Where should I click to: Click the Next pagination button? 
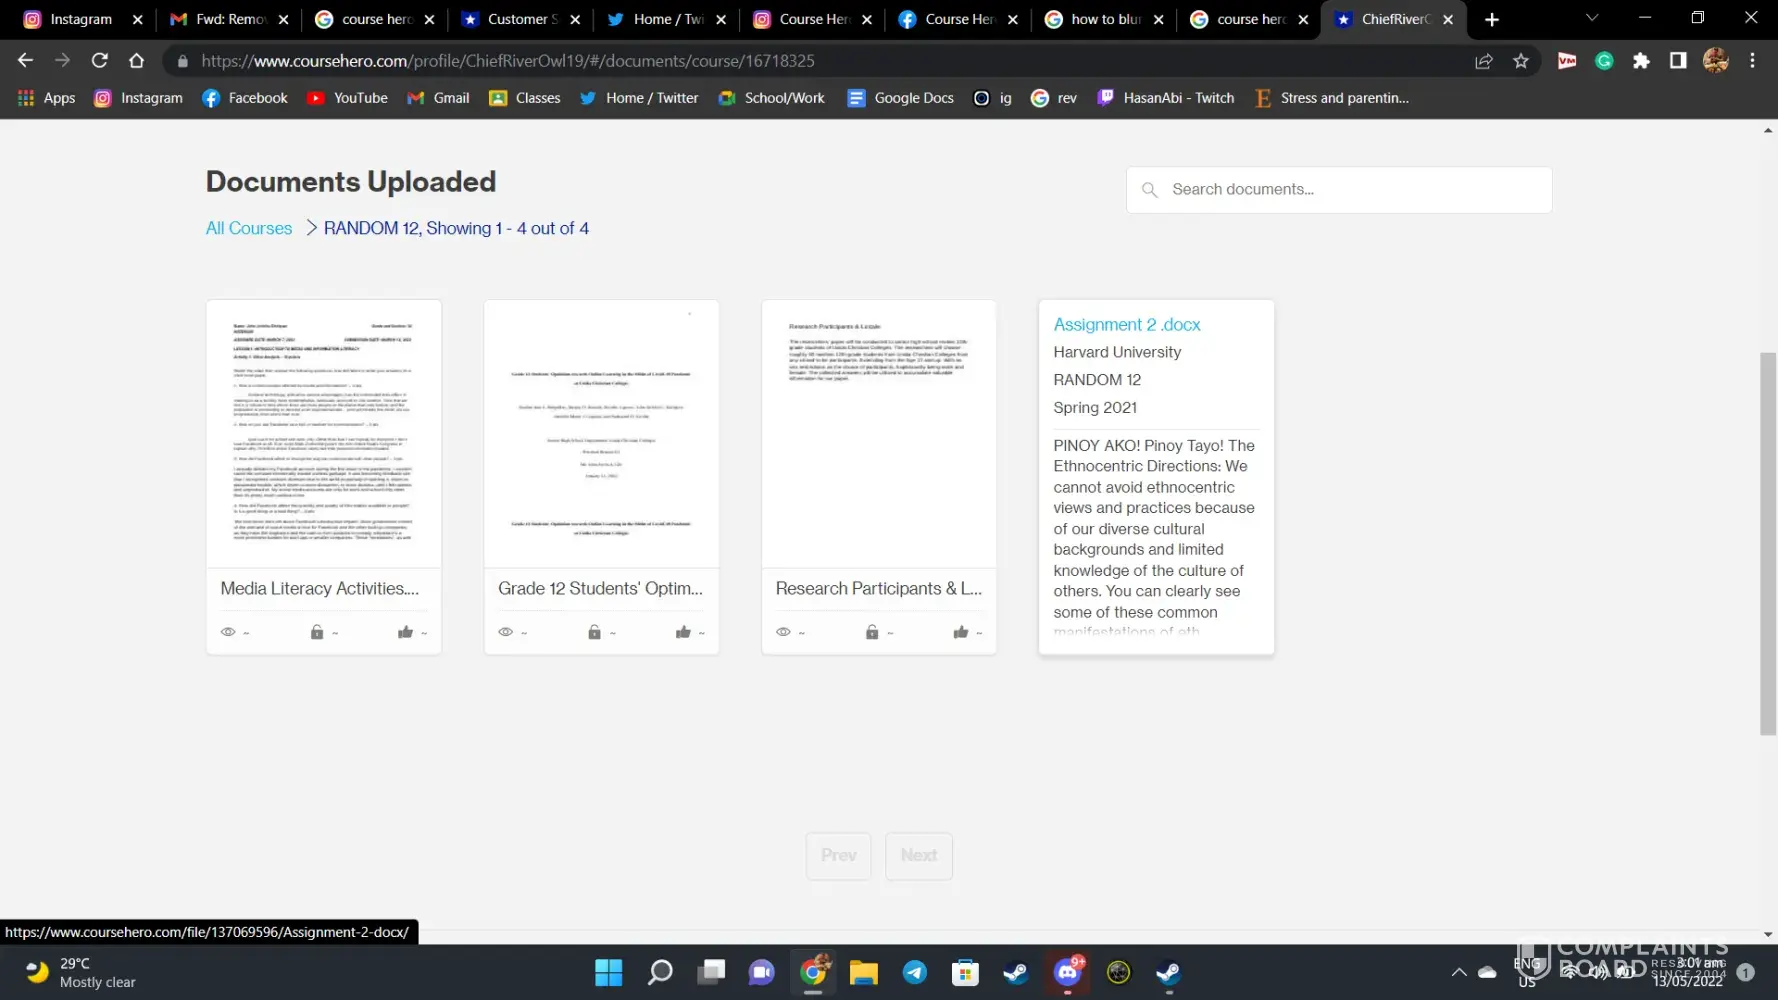point(919,856)
